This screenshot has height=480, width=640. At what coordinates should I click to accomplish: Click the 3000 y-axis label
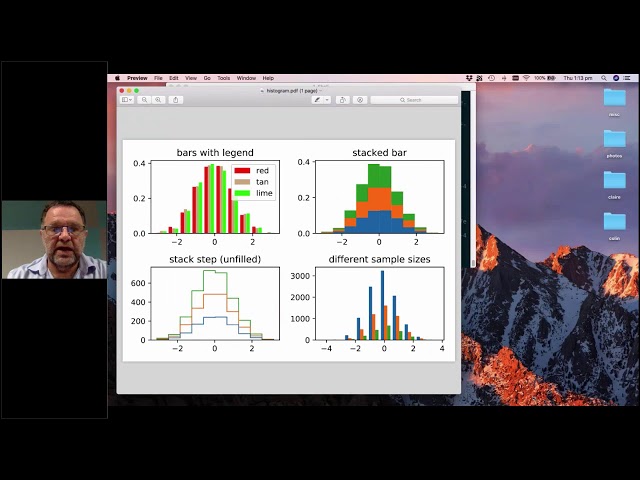tap(300, 276)
